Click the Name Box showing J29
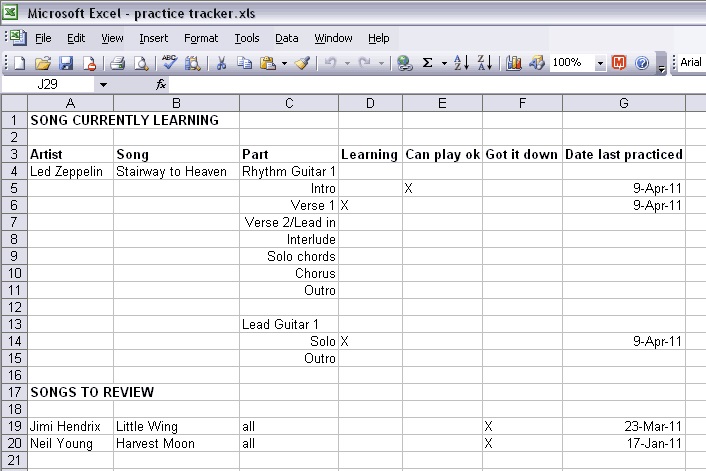Image resolution: width=706 pixels, height=471 pixels. tap(48, 84)
